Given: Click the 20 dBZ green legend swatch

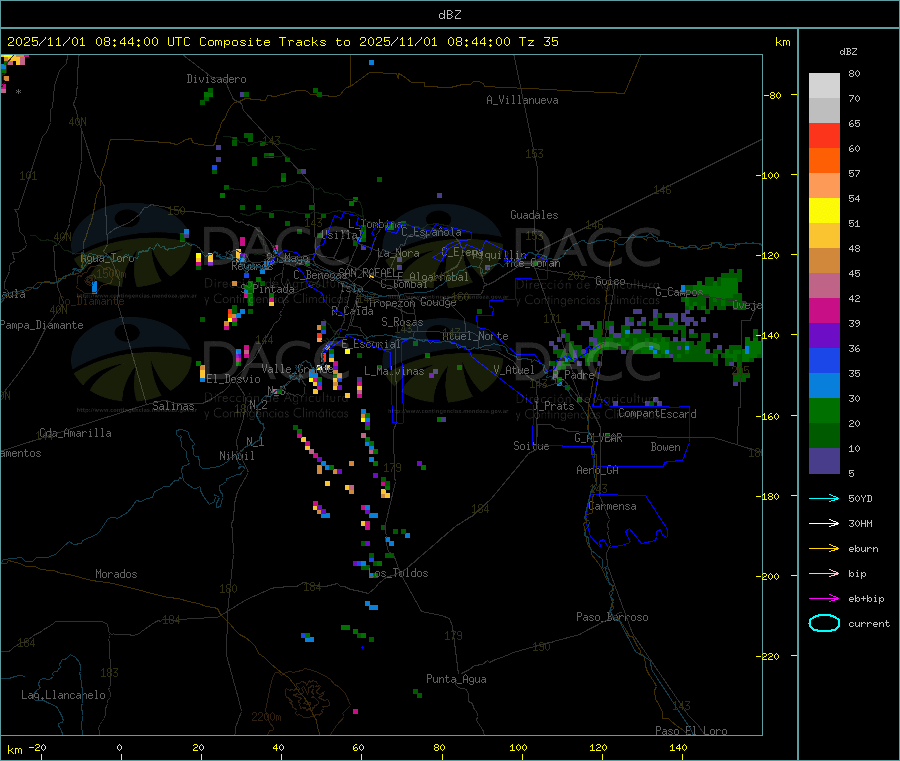Looking at the screenshot, I should point(824,410).
